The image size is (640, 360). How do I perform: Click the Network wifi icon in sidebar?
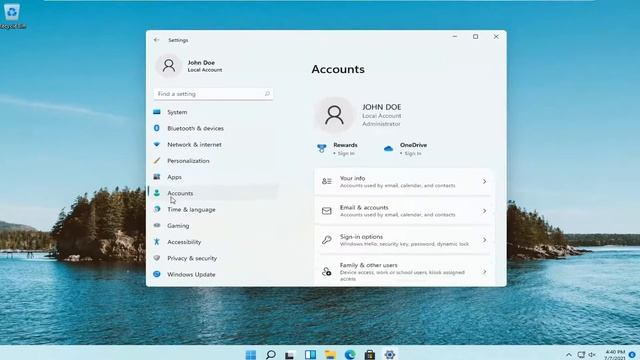pyautogui.click(x=157, y=144)
